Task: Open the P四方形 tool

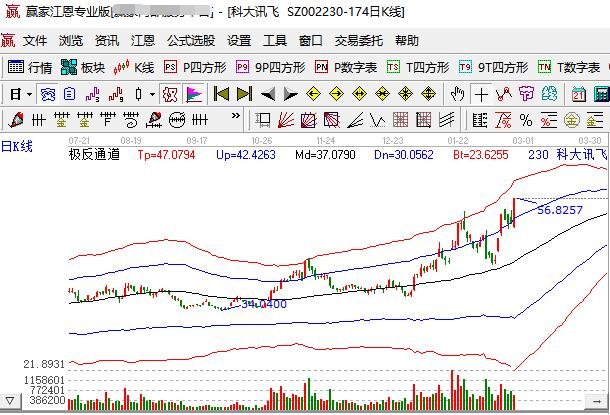Action: [195, 67]
